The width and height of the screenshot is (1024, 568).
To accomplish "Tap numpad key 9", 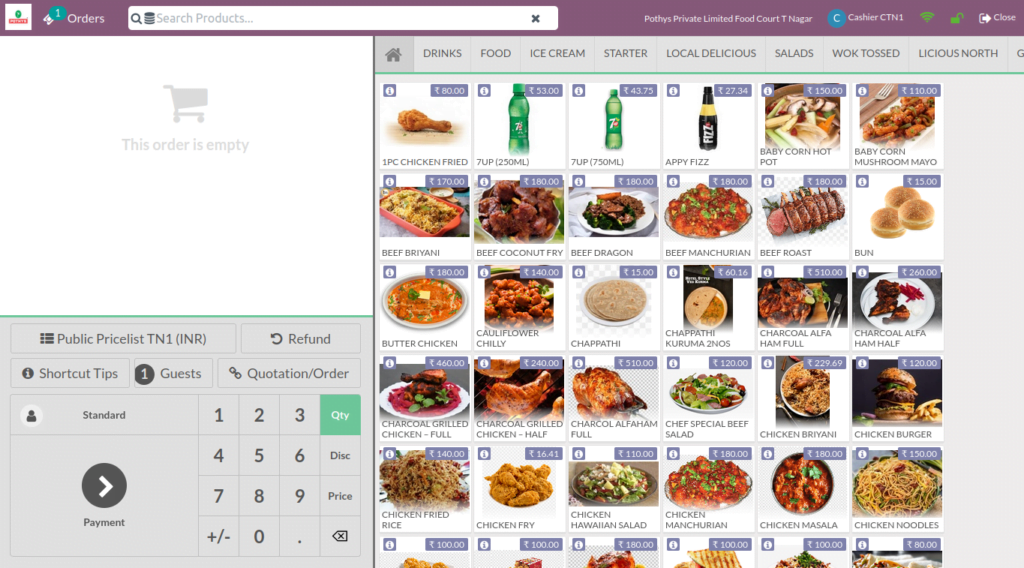I will coord(299,496).
